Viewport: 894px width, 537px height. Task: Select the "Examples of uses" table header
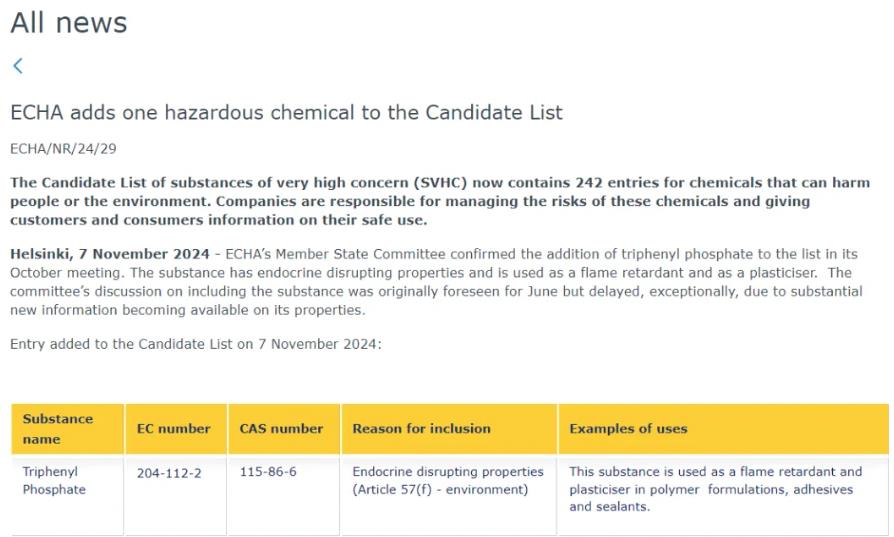coord(628,429)
